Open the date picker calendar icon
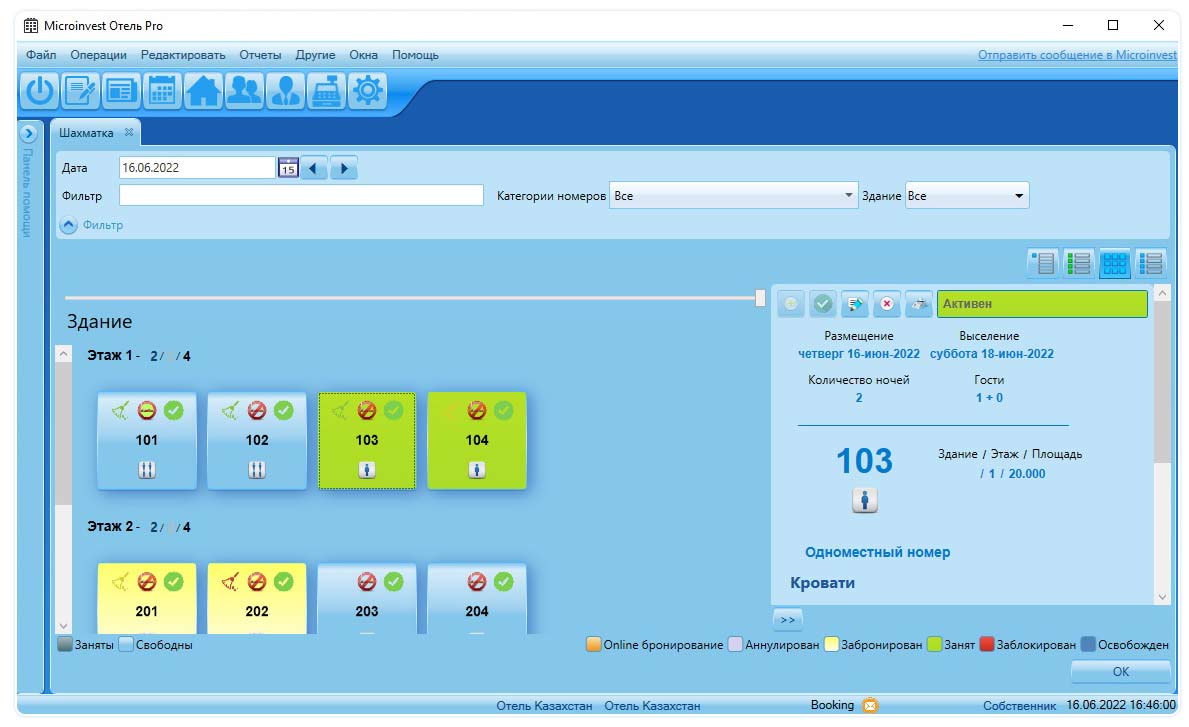 click(287, 168)
